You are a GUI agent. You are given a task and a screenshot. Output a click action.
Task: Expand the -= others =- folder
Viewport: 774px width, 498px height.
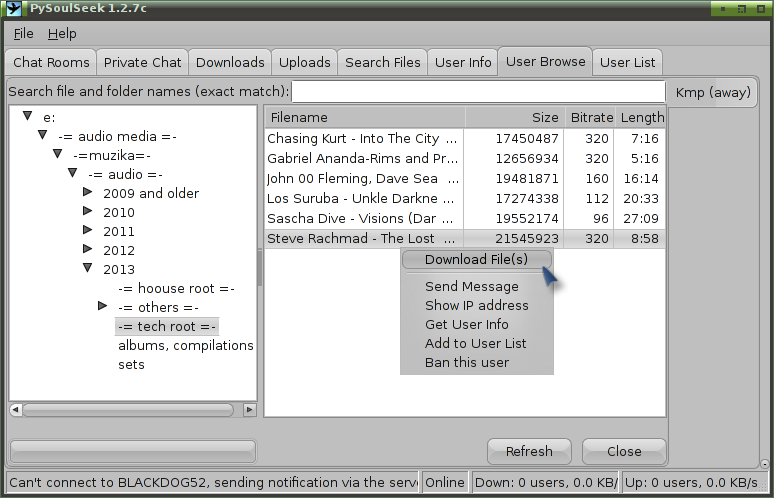[102, 306]
